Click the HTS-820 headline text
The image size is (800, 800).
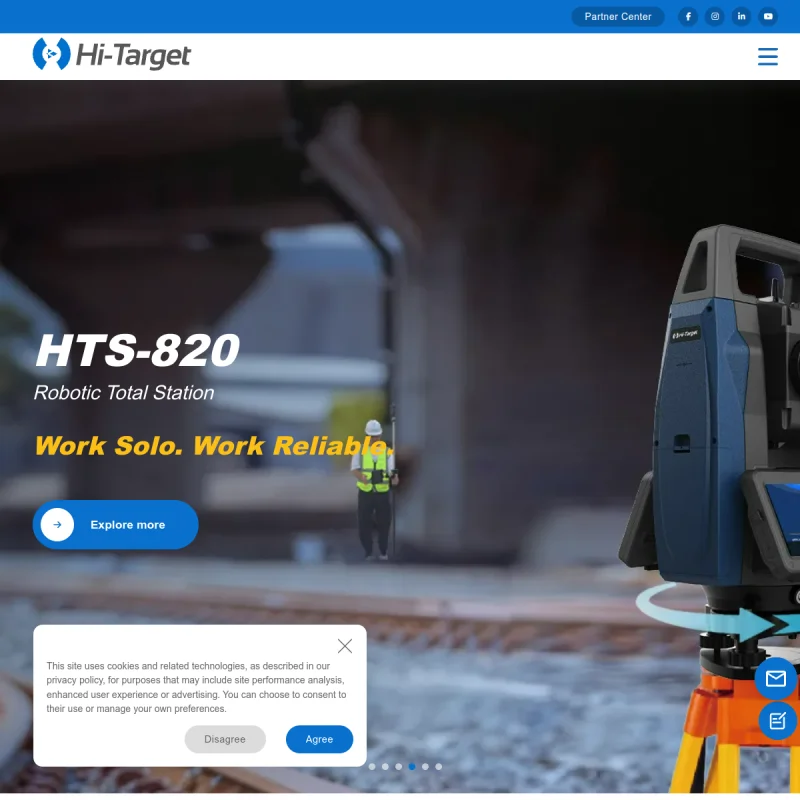tap(137, 350)
